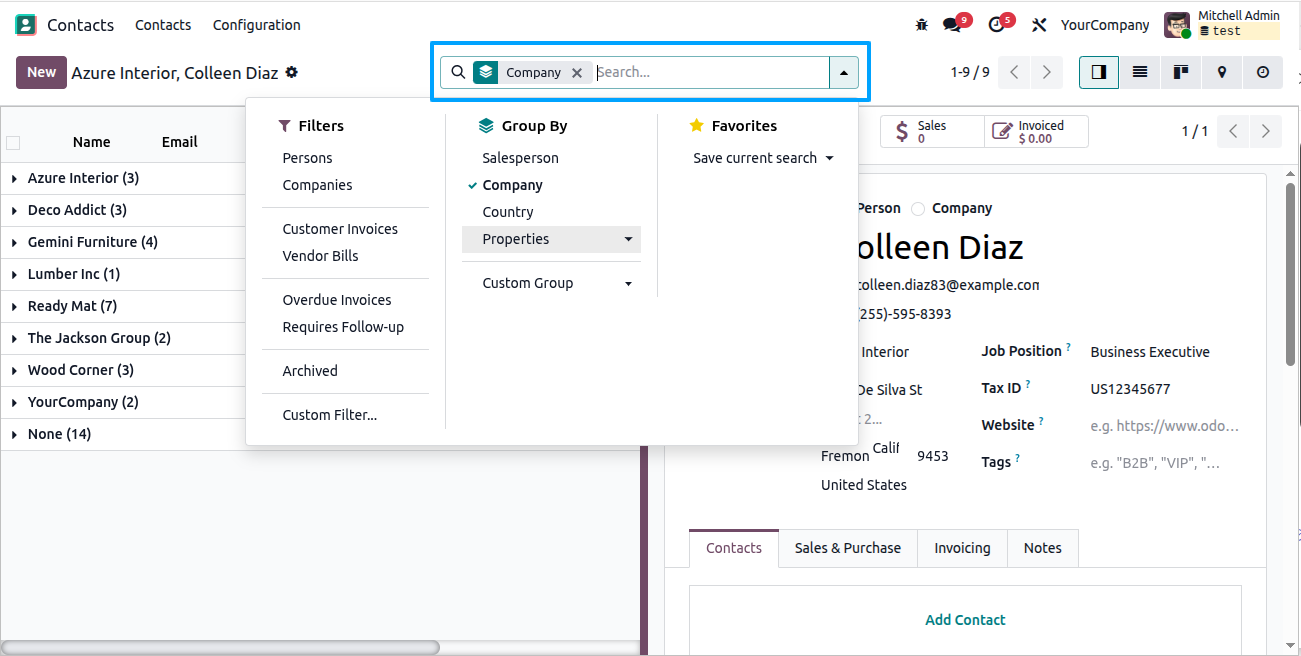Open the Contacts app home icon
This screenshot has height=656, width=1301.
click(26, 25)
